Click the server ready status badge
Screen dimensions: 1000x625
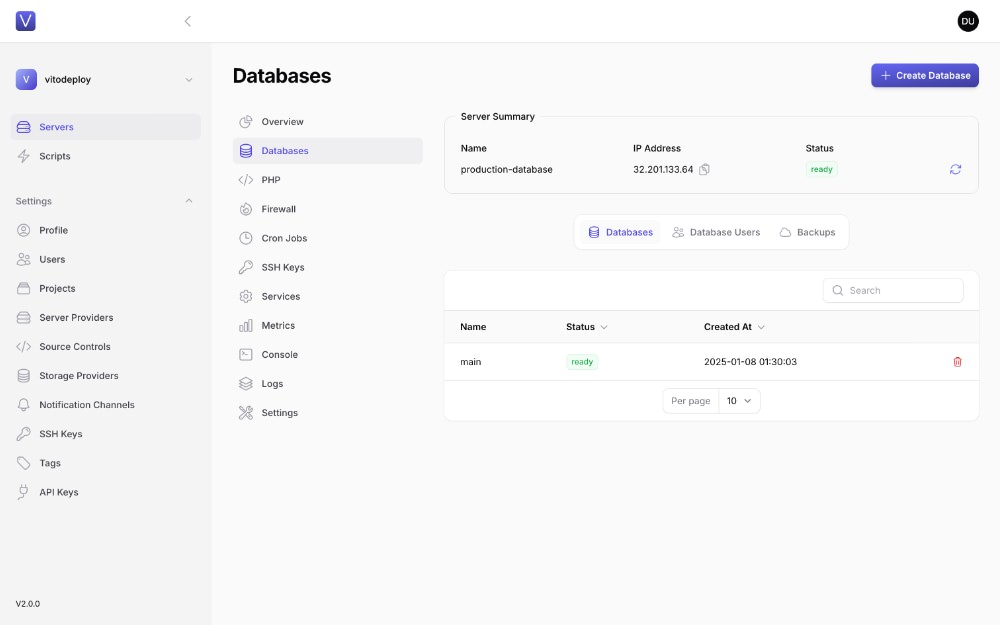point(821,170)
